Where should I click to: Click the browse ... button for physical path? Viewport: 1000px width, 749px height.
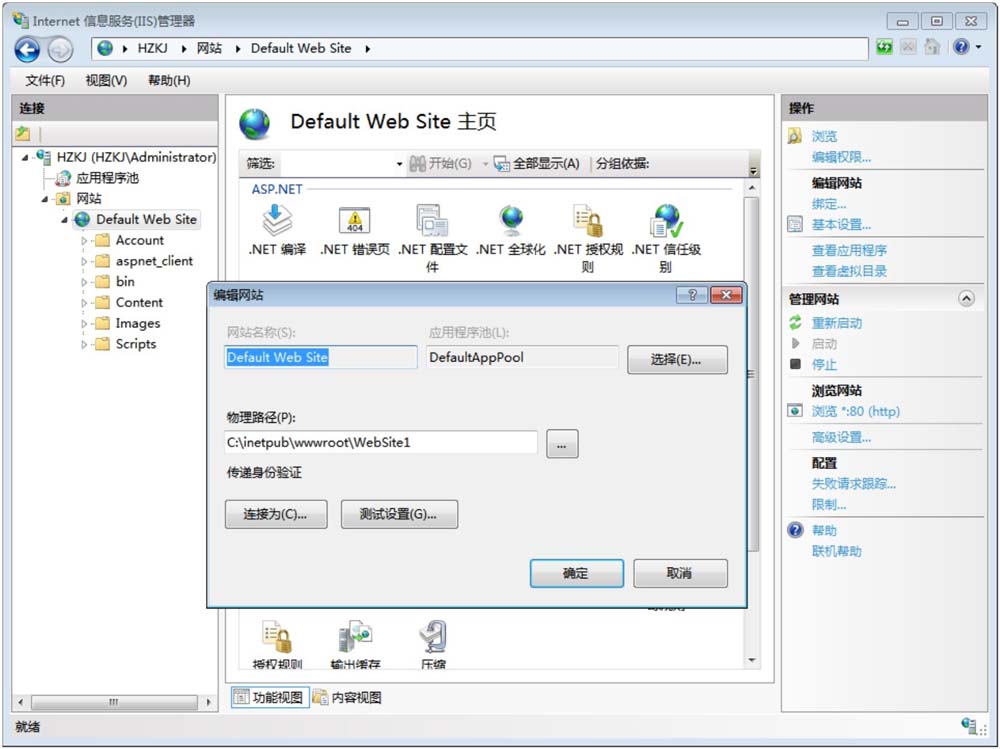[x=562, y=444]
